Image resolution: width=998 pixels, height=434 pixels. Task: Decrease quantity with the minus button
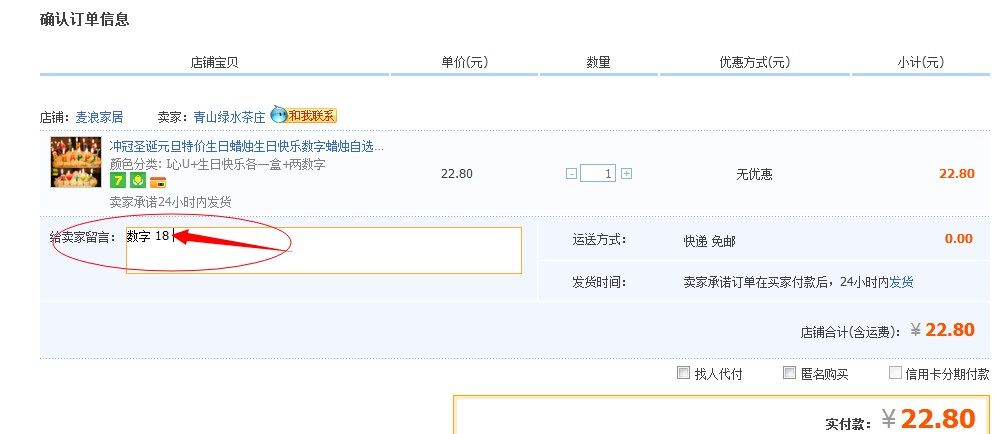[x=571, y=174]
